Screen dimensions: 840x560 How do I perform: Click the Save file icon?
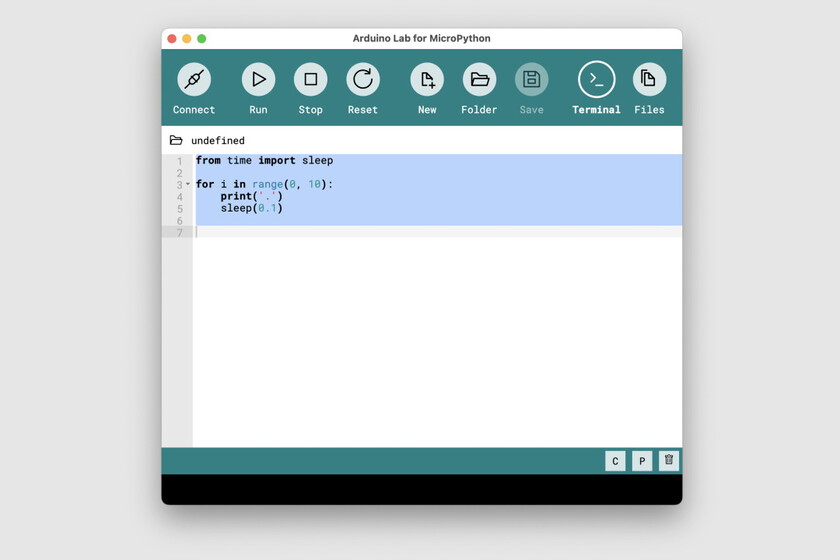[x=531, y=79]
